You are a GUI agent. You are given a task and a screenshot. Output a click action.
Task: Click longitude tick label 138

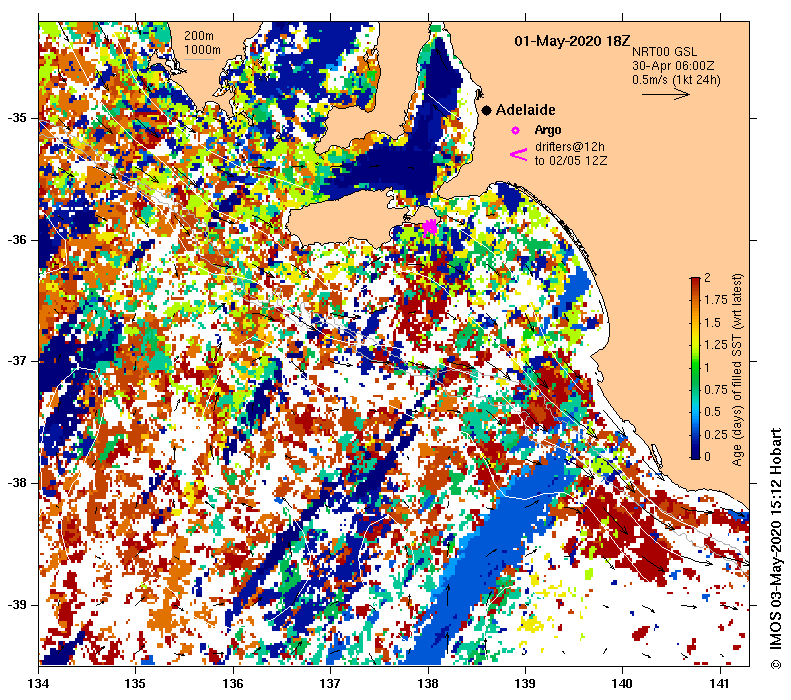pos(428,683)
